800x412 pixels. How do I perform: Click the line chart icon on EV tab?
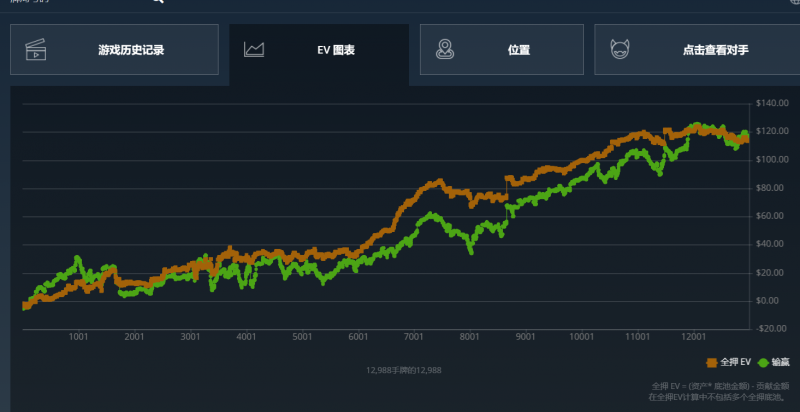pyautogui.click(x=254, y=49)
